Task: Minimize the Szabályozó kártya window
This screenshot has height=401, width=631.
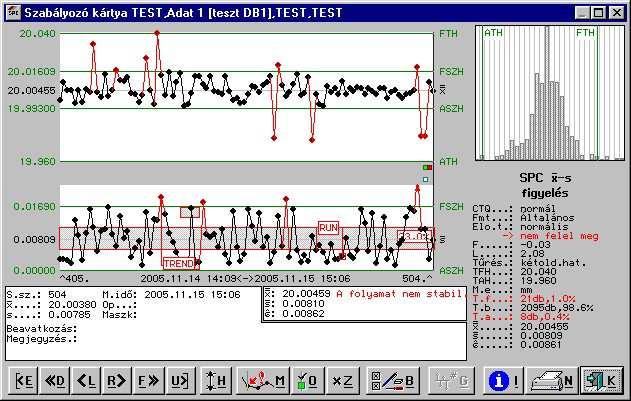Action: [x=582, y=13]
